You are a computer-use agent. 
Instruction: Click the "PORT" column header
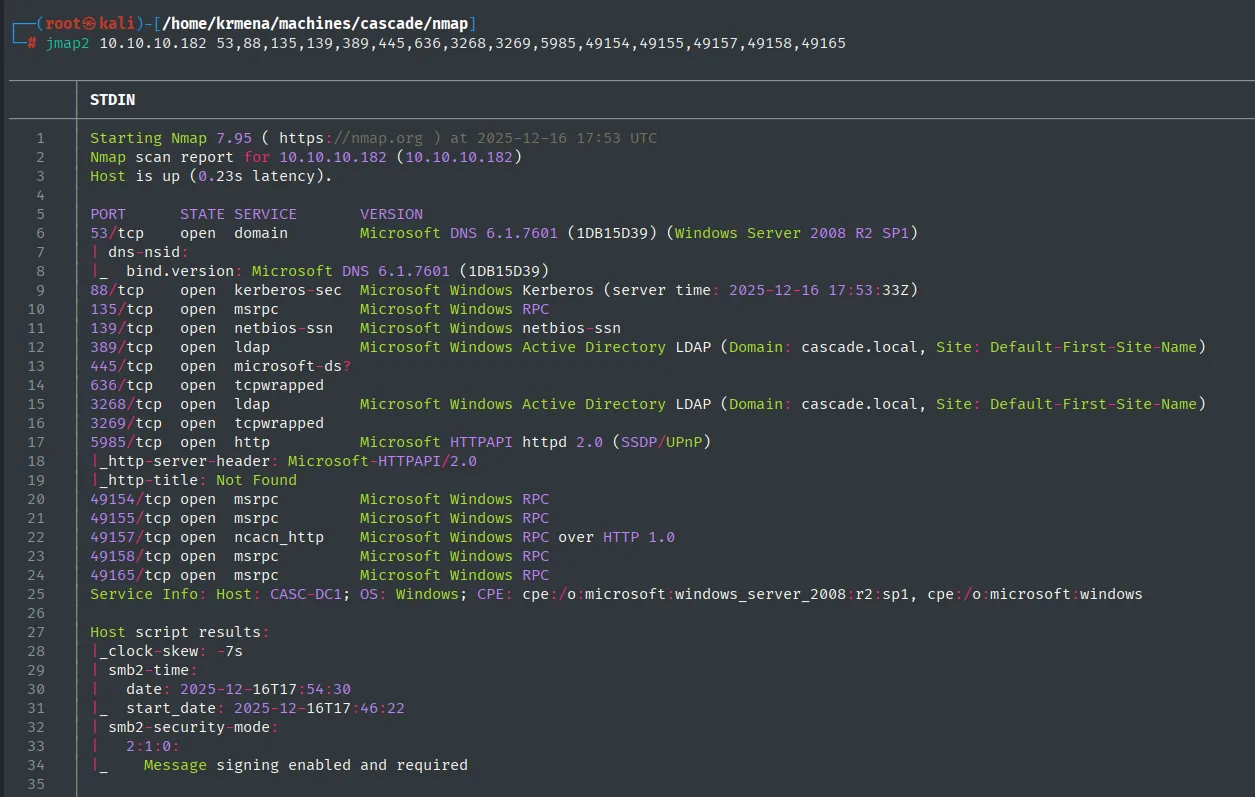(108, 214)
